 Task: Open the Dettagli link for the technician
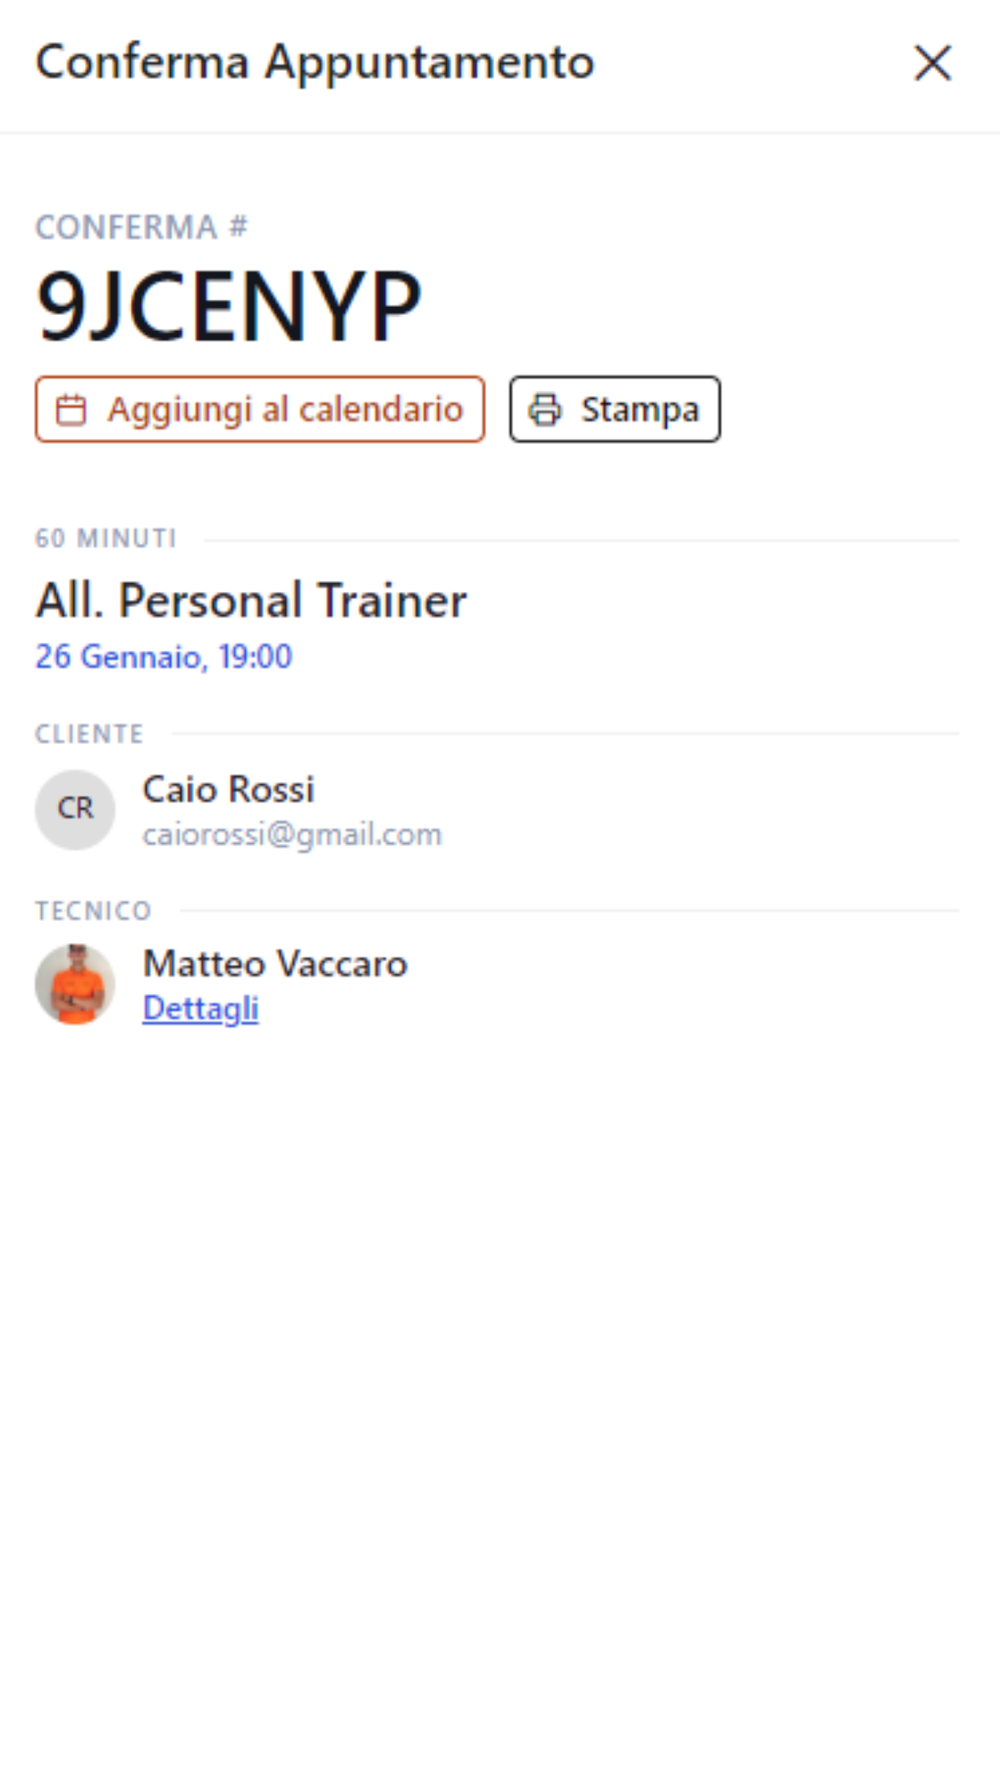pyautogui.click(x=201, y=1009)
